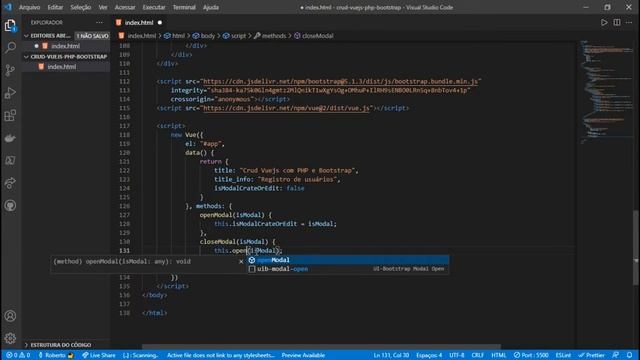Open the GitHub view in activity bar
This screenshot has width=640, height=360.
pyautogui.click(x=10, y=205)
